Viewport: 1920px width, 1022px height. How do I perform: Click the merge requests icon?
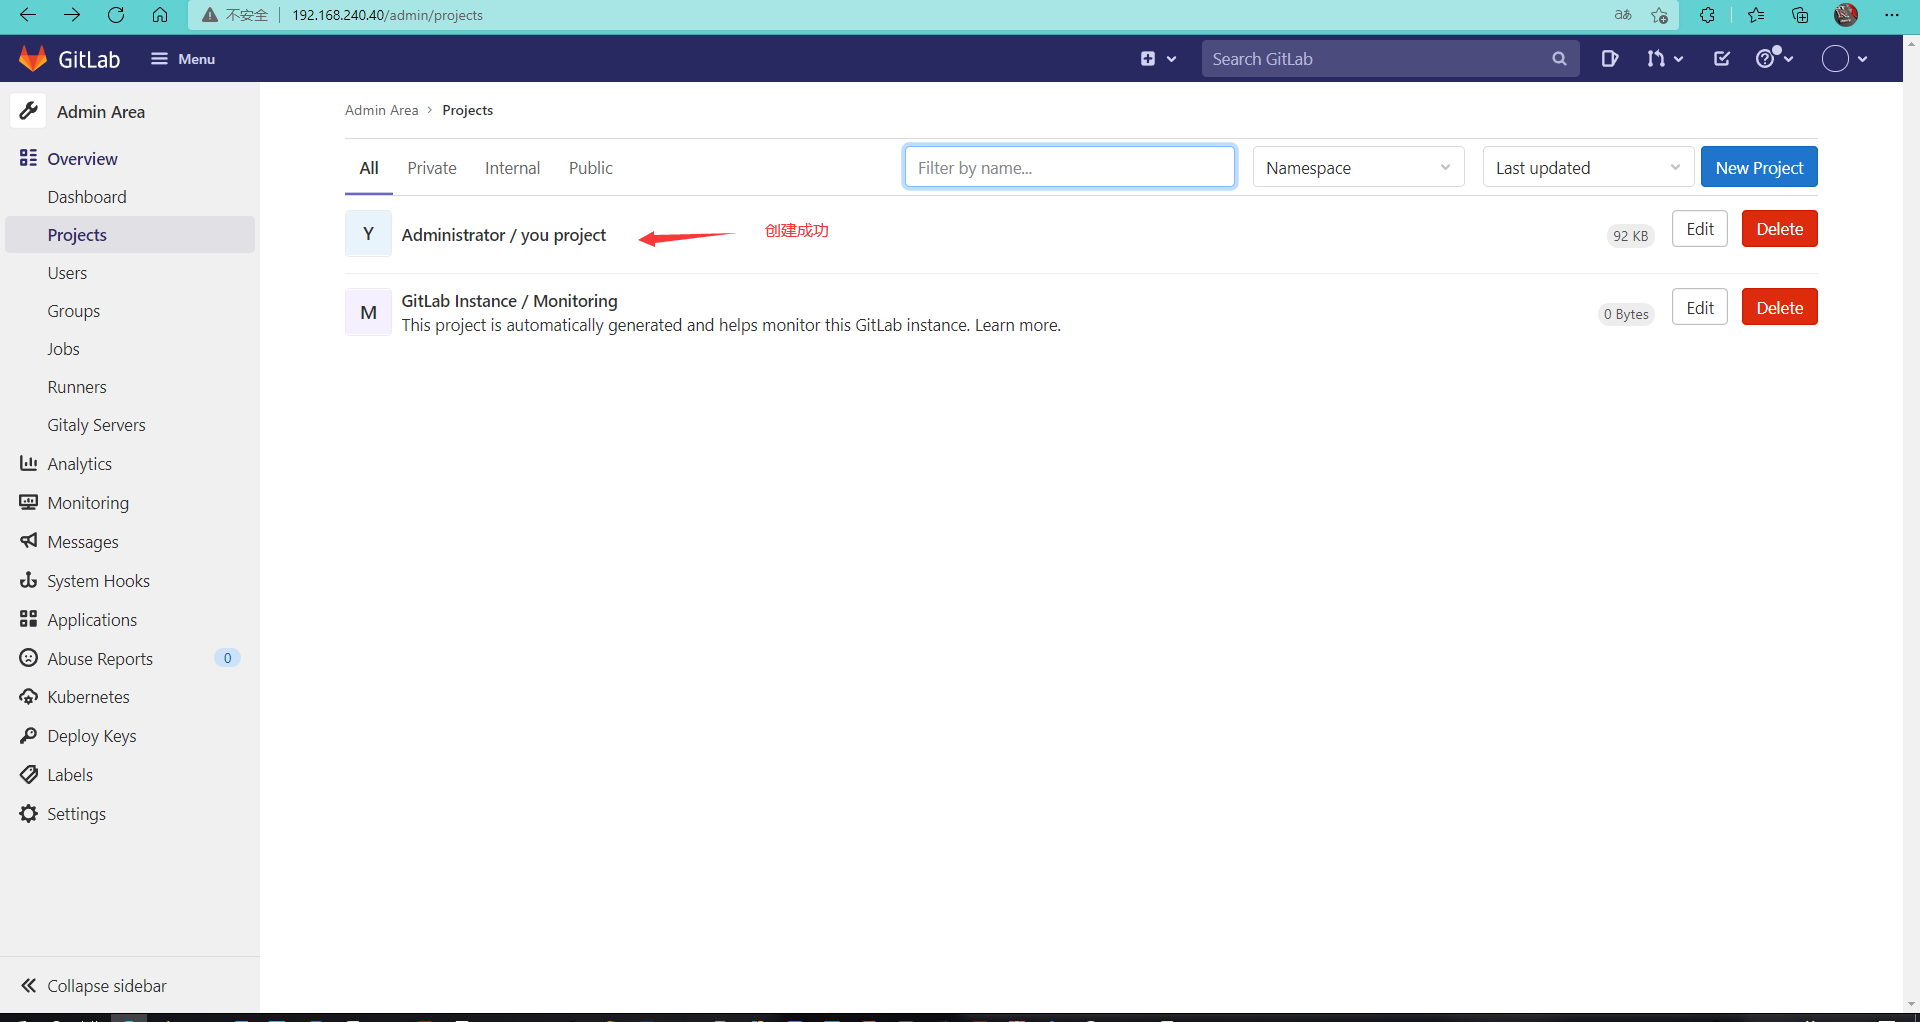click(1658, 58)
